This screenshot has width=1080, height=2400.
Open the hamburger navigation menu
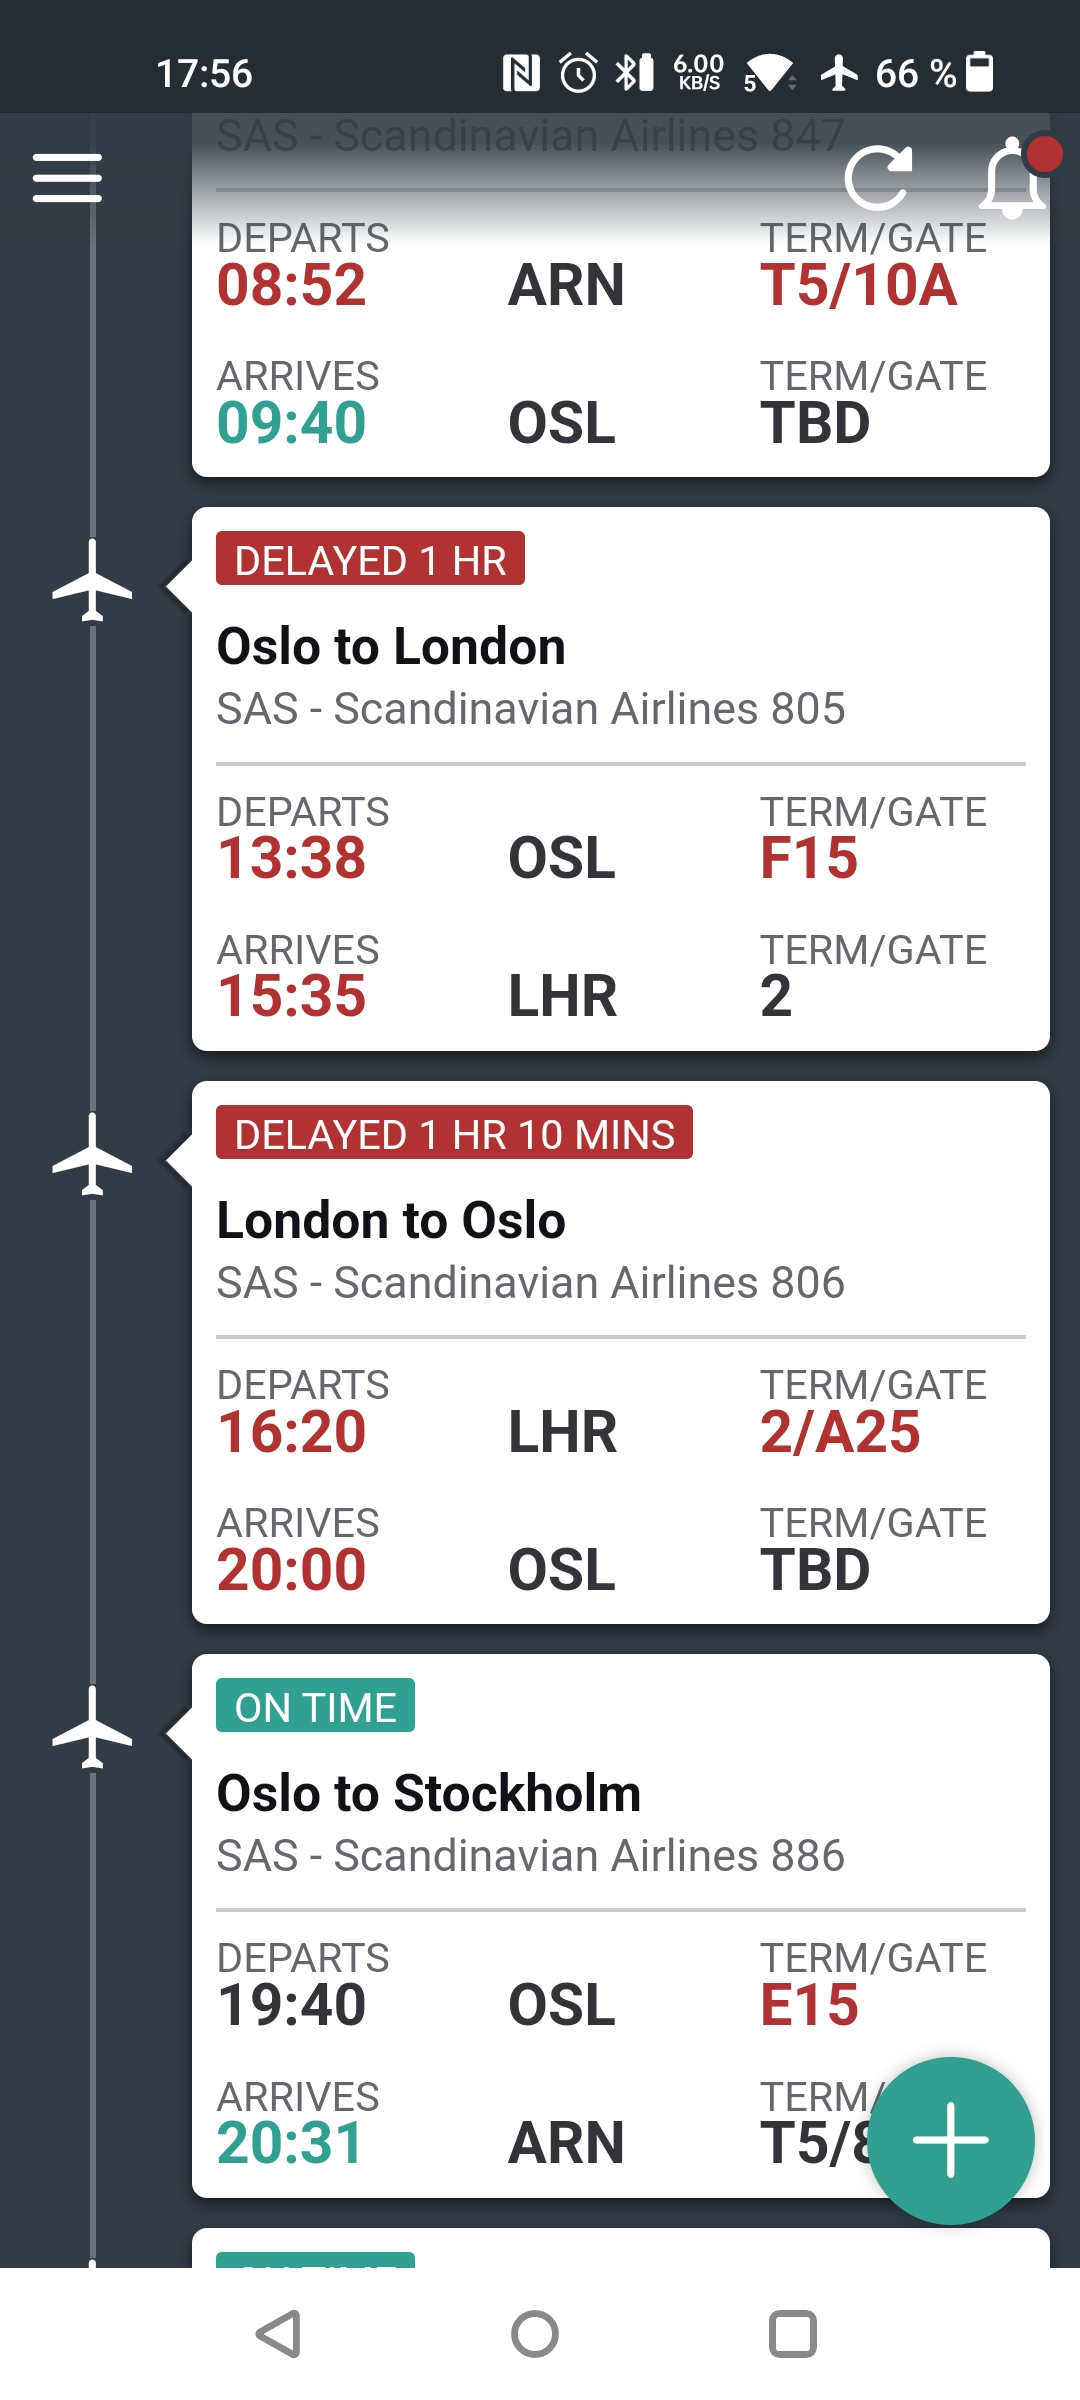(x=67, y=178)
